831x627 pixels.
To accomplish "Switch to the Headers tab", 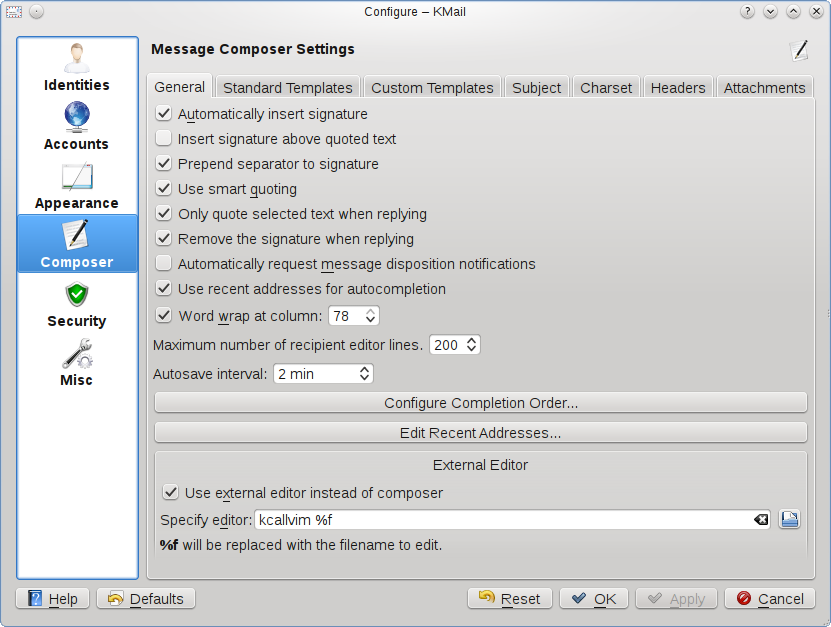I will click(x=678, y=87).
